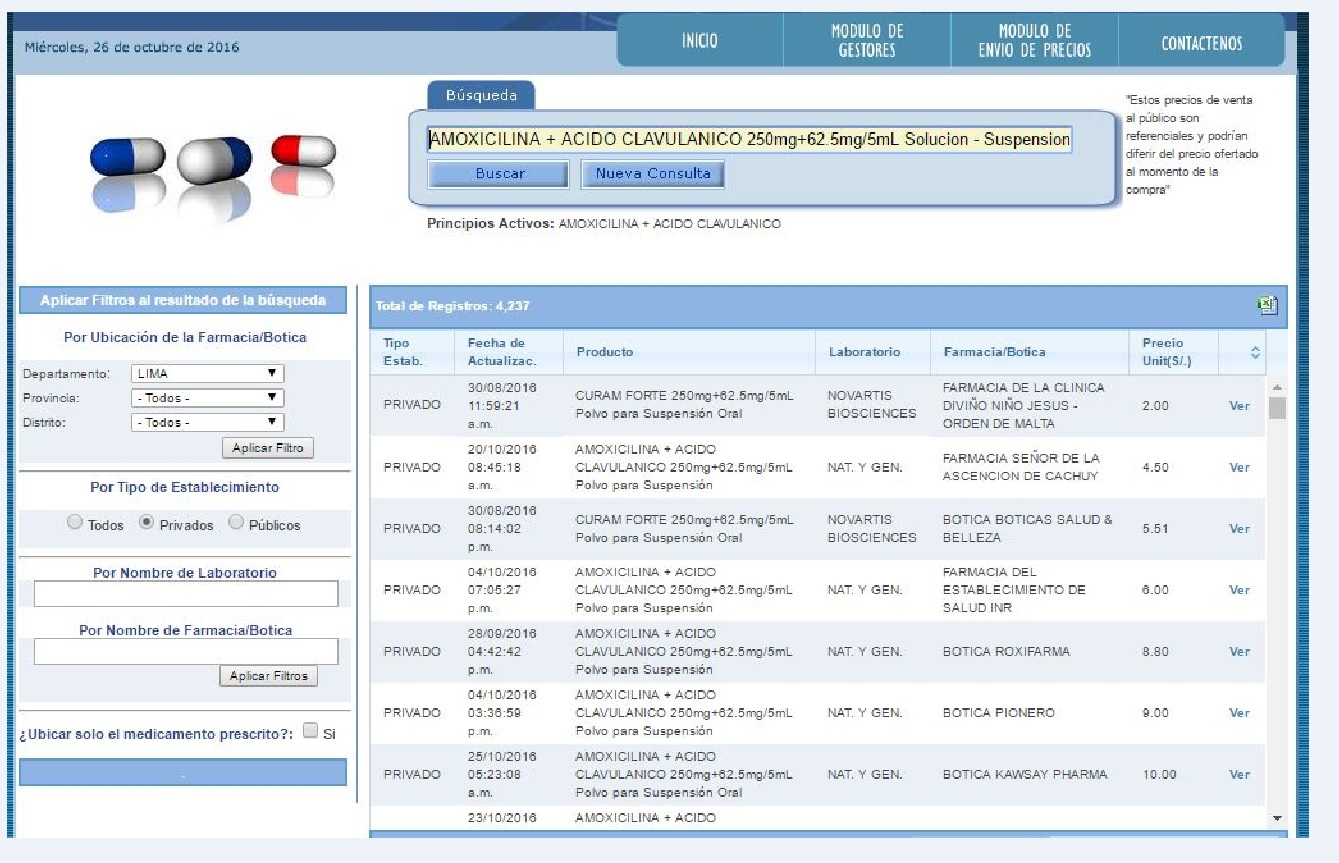Check the medicamento prescrito Si checkbox
This screenshot has width=1339, height=863.
[x=310, y=731]
